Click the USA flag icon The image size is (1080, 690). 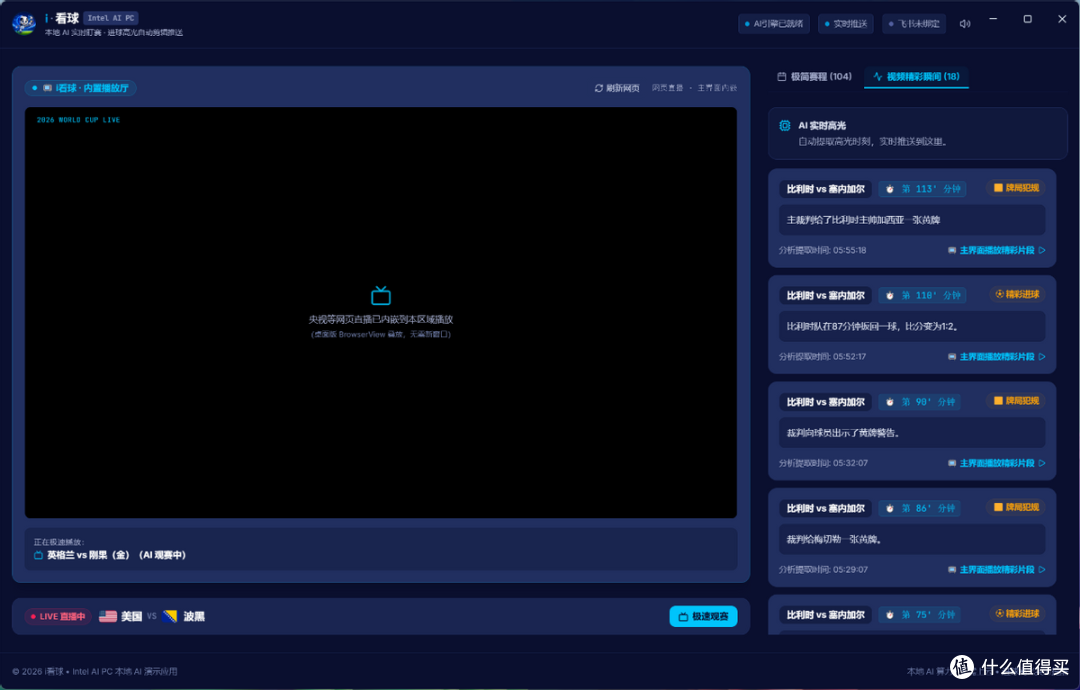pos(108,616)
